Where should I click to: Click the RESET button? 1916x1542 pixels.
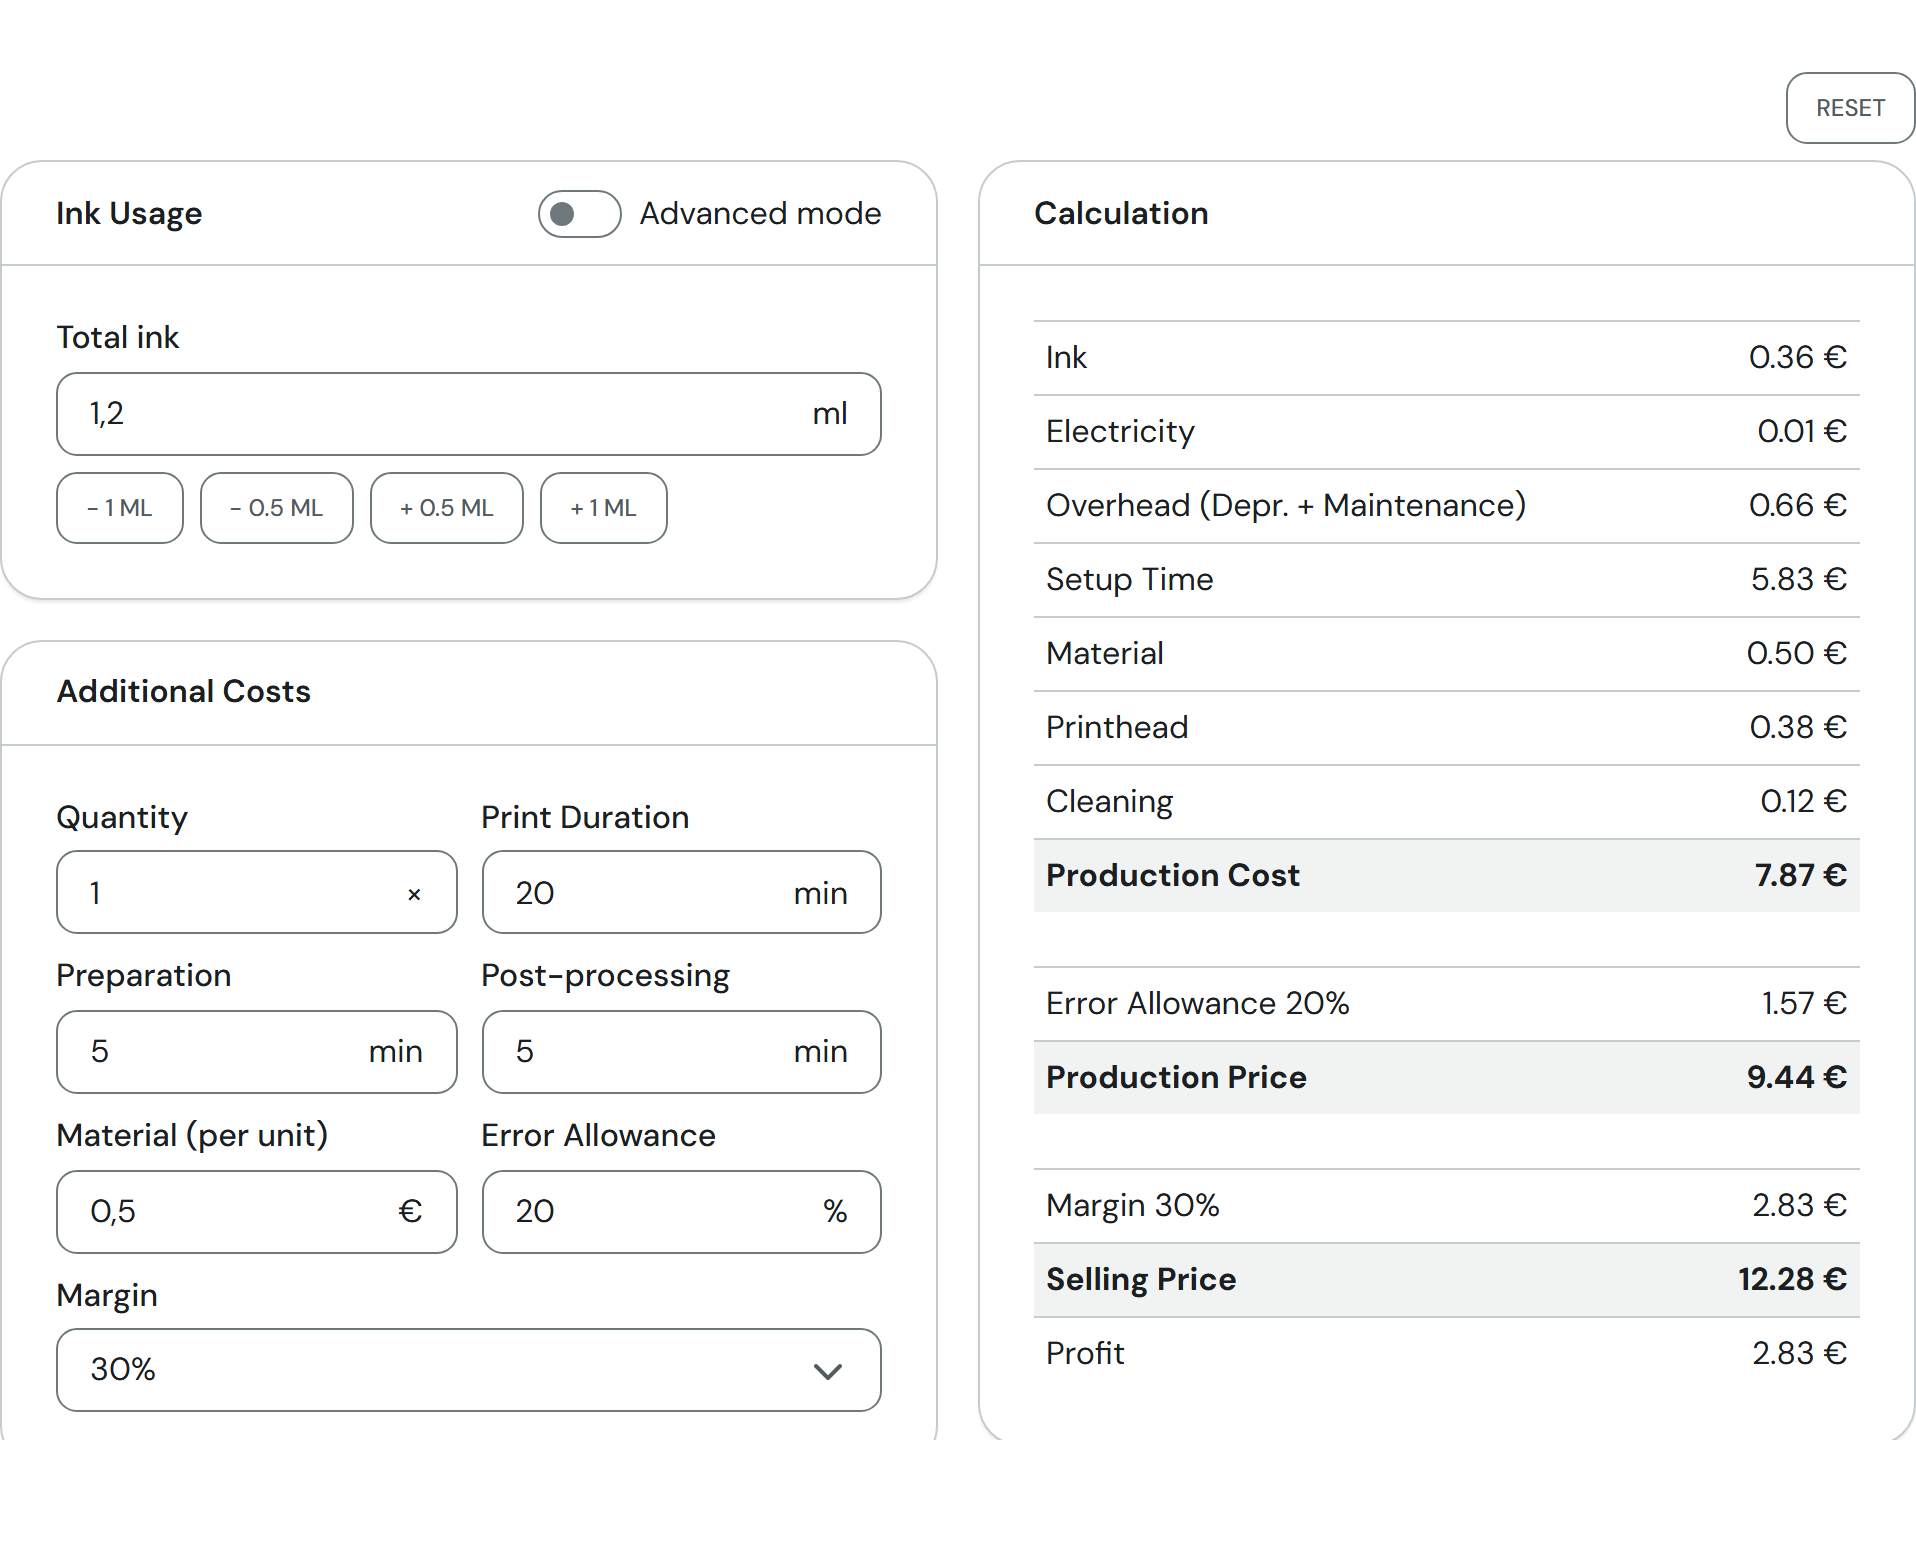(x=1850, y=108)
